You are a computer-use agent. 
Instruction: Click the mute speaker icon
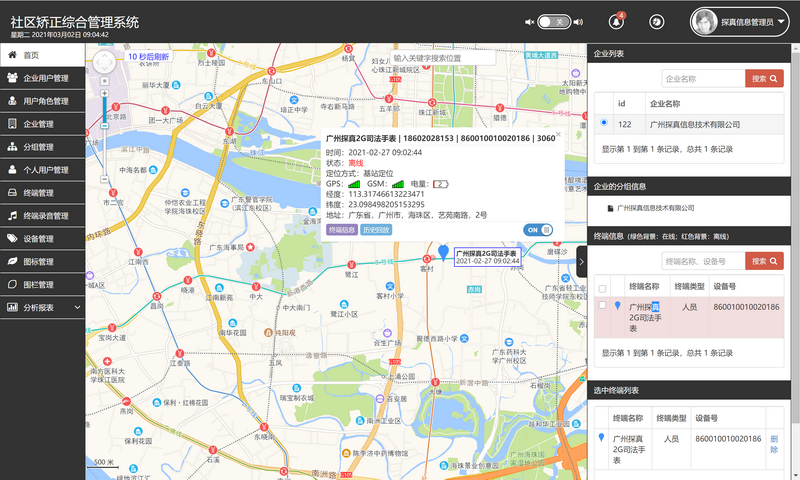click(530, 22)
